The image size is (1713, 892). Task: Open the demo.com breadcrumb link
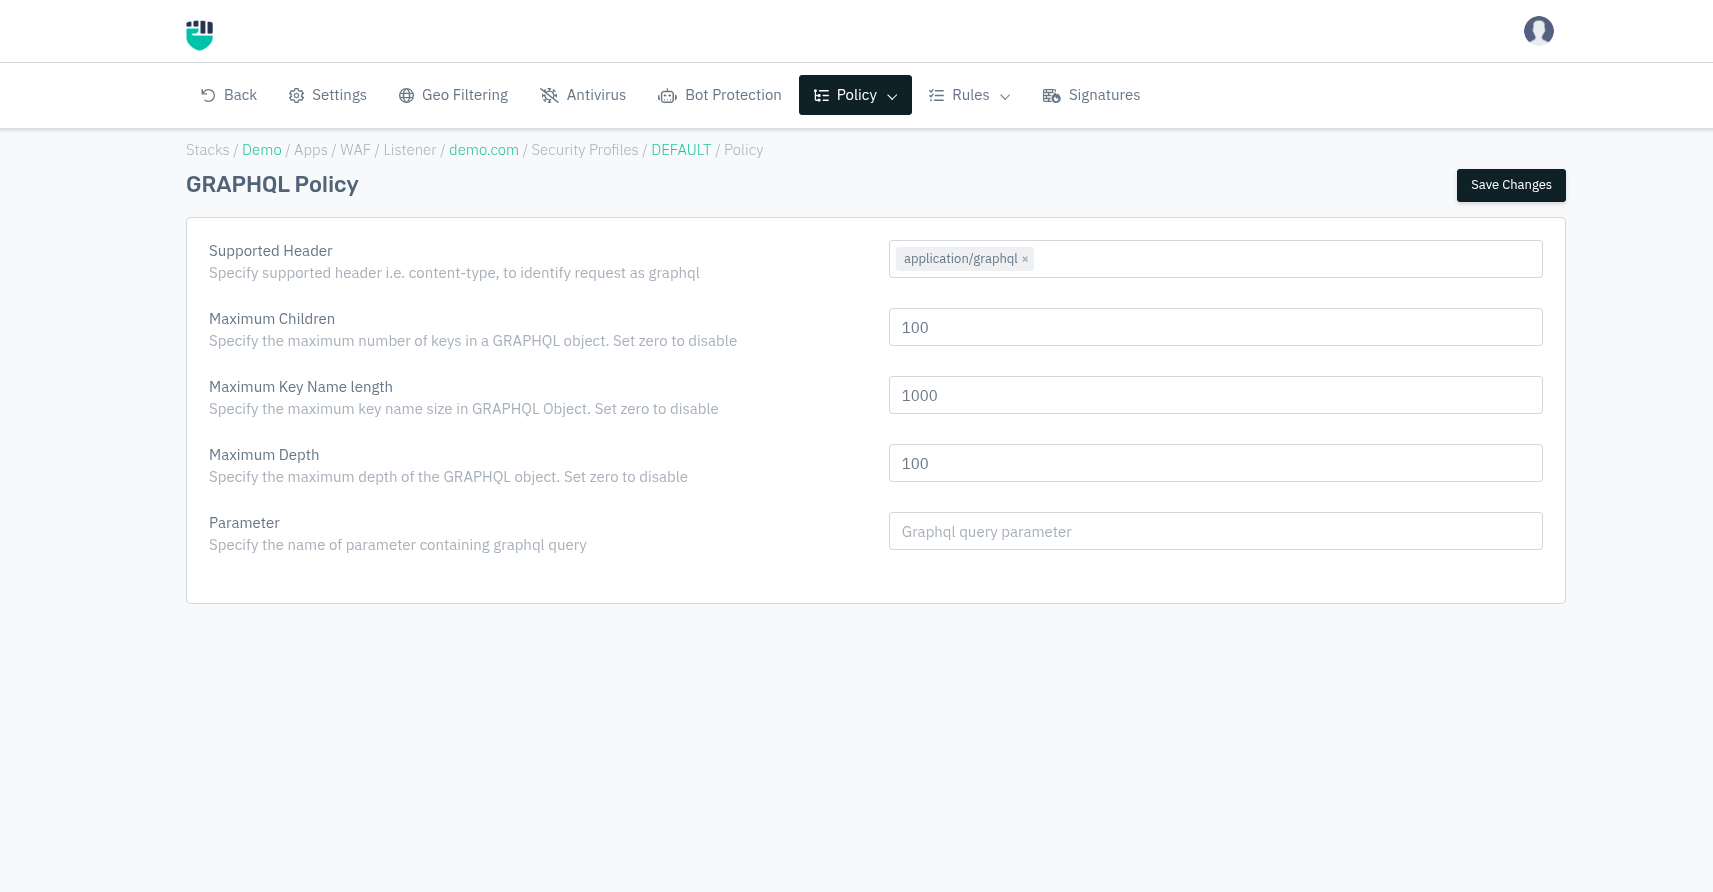pos(483,150)
